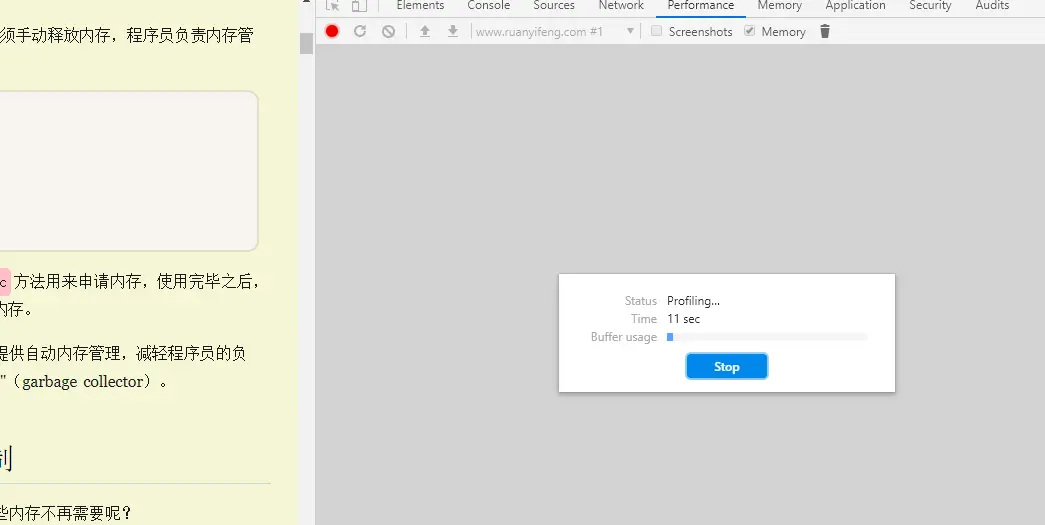Viewport: 1045px width, 525px height.
Task: Open the Memory panel tab
Action: tap(780, 5)
